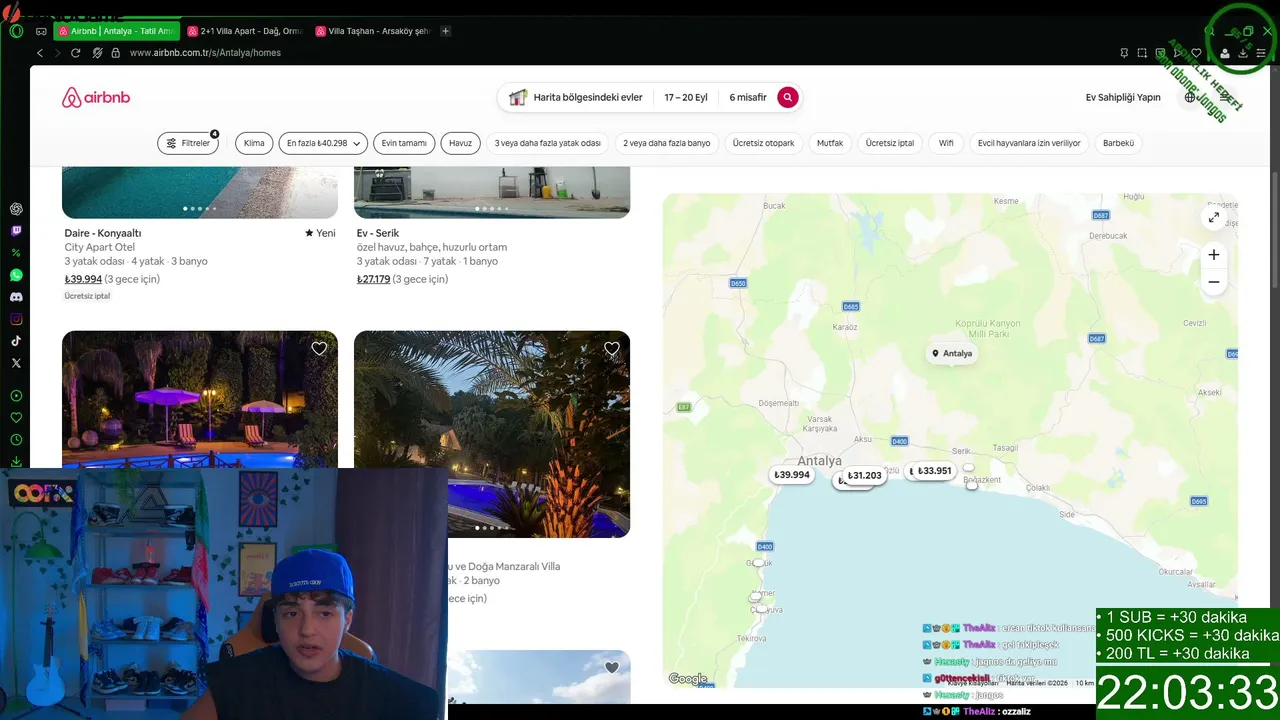The width and height of the screenshot is (1280, 720).
Task: Favorite the palm tree night pool listing
Action: pyautogui.click(x=612, y=349)
